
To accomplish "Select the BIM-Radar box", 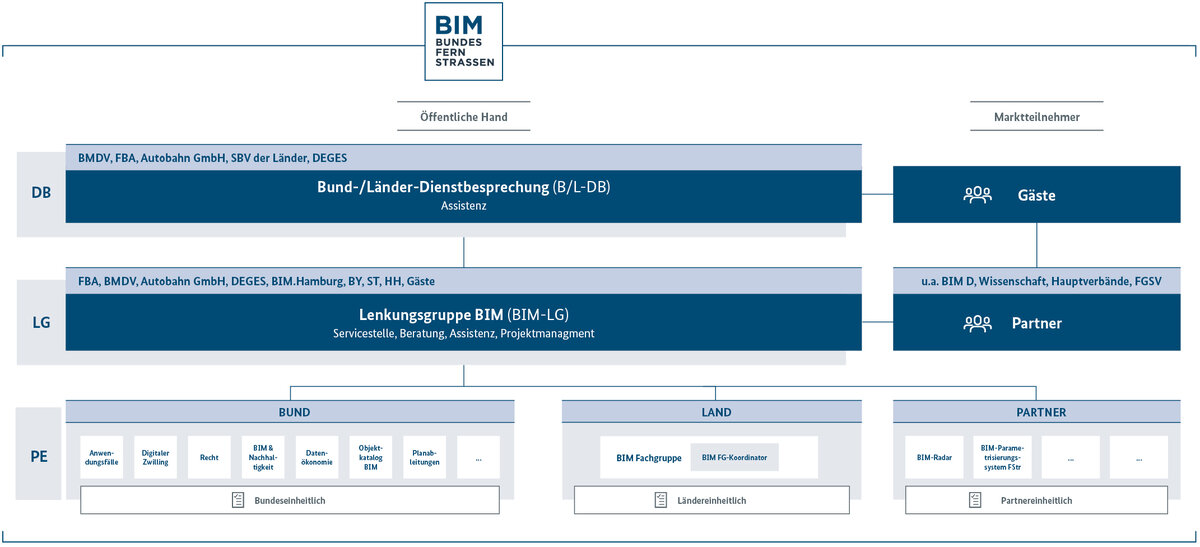I will pos(934,457).
